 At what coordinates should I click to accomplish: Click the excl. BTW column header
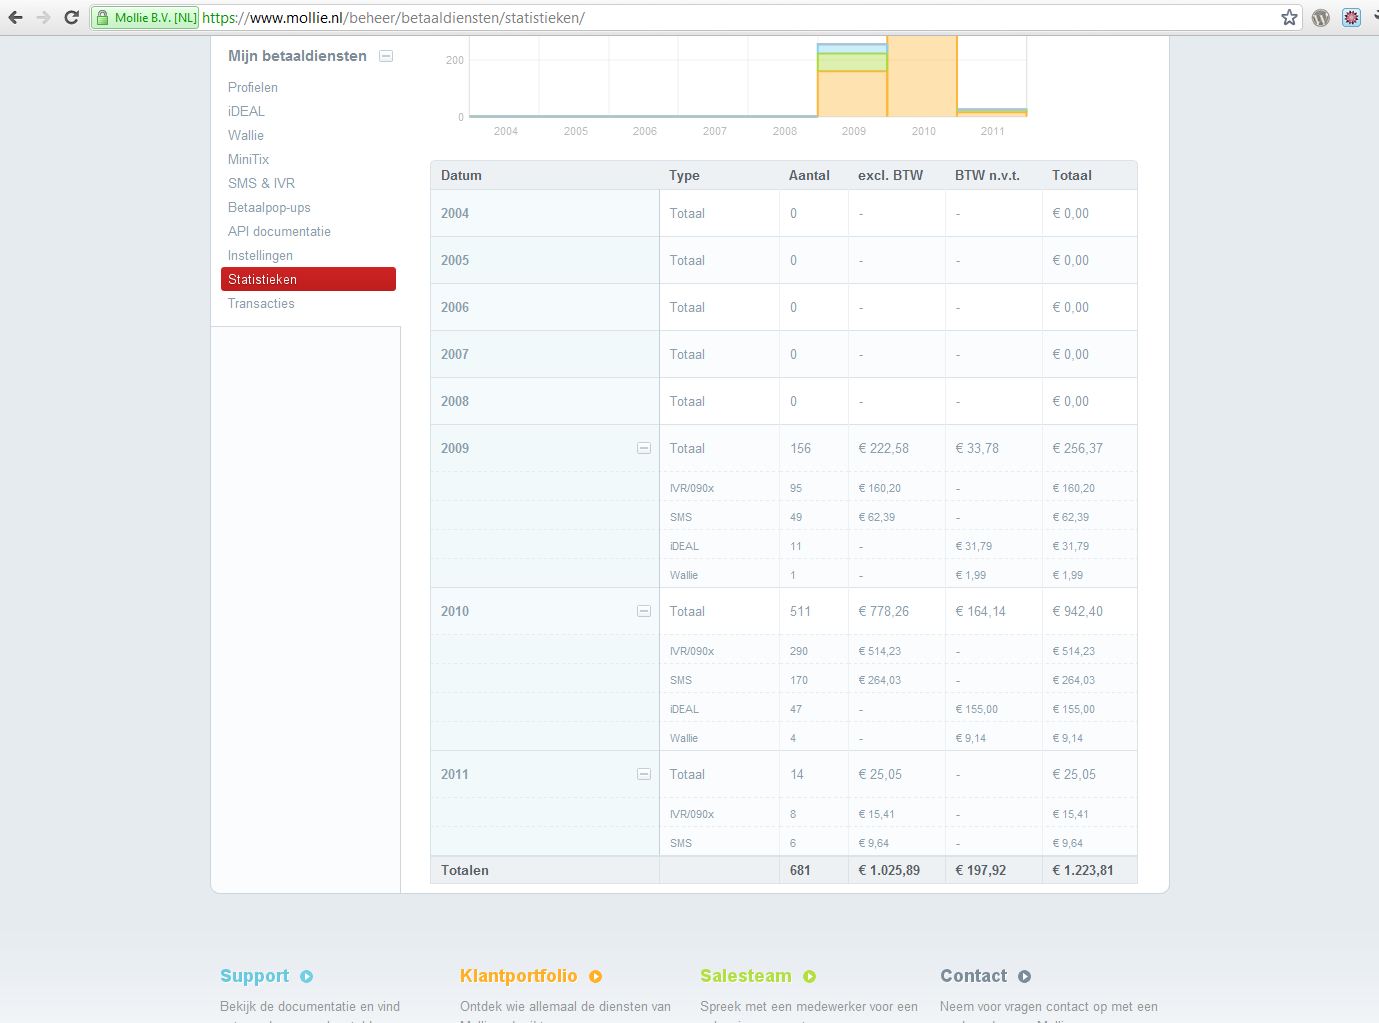[x=890, y=175]
